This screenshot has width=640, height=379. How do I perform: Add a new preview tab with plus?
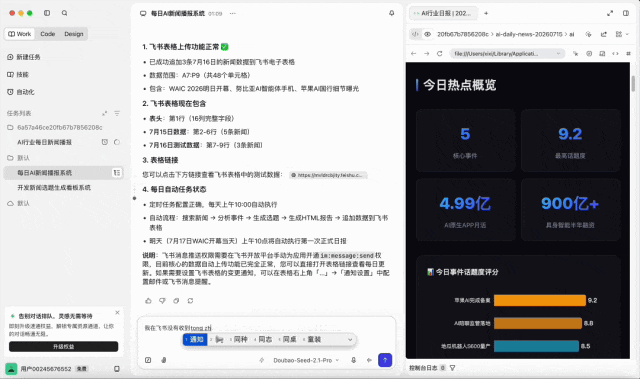486,13
